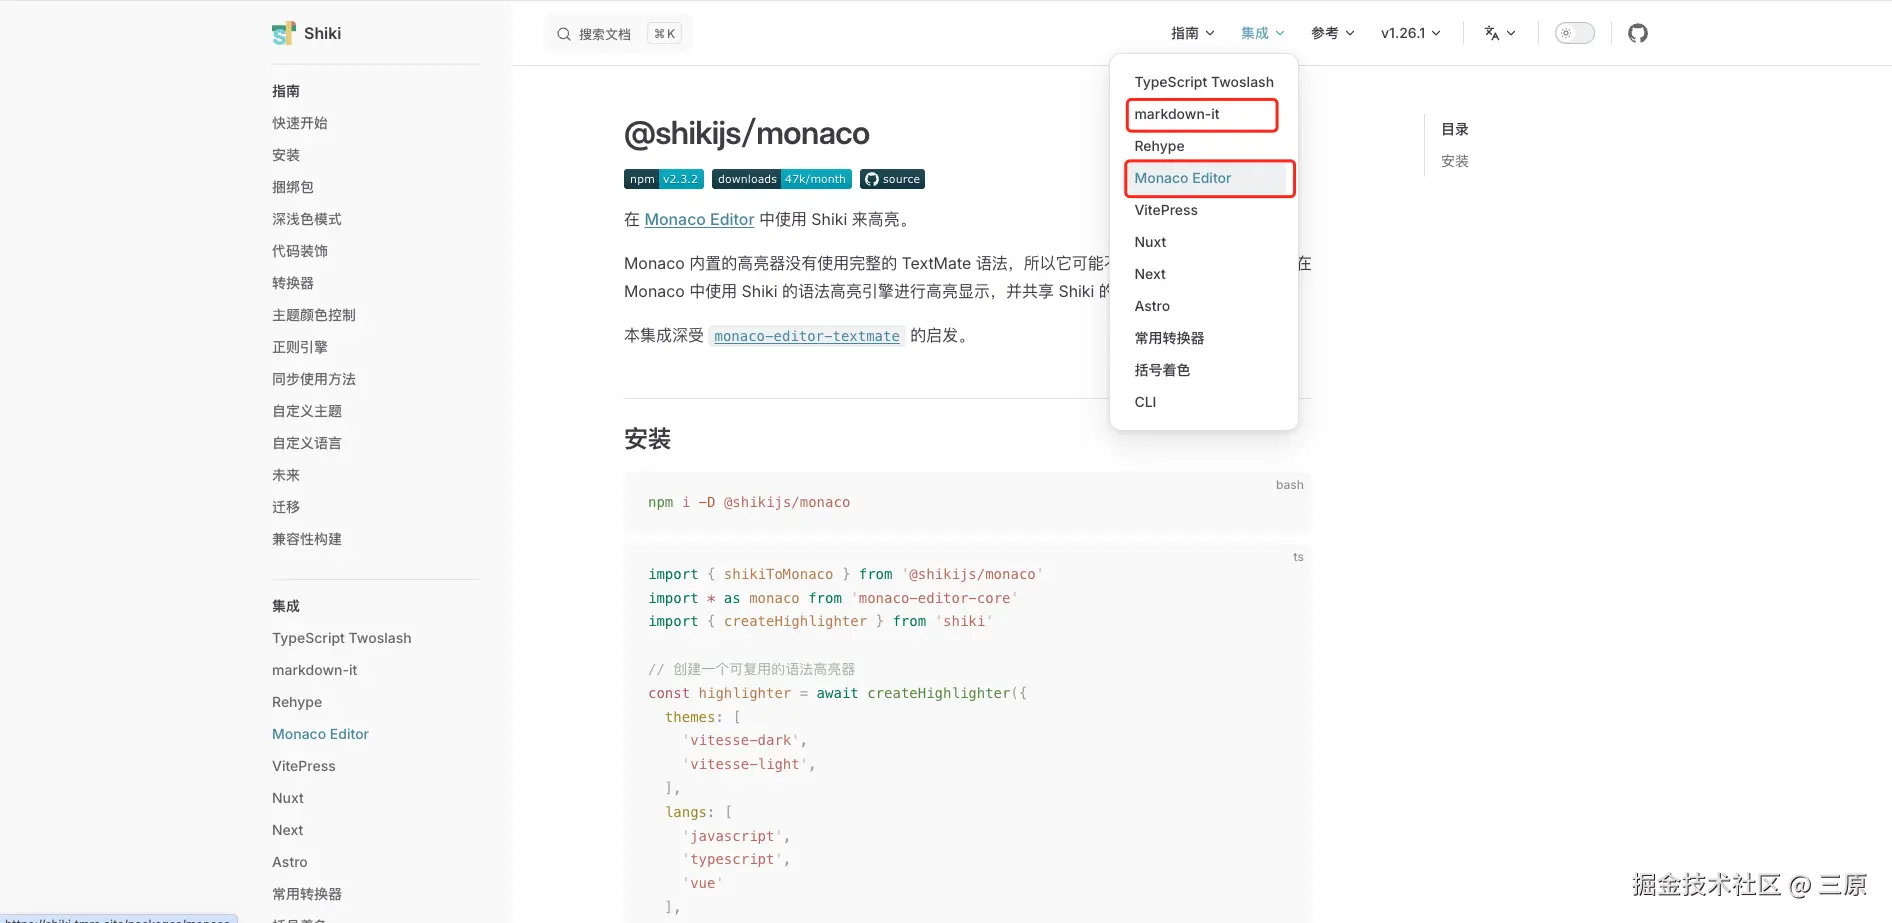
Task: Select TypeScript Twoslash in dropdown menu
Action: [x=1204, y=82]
